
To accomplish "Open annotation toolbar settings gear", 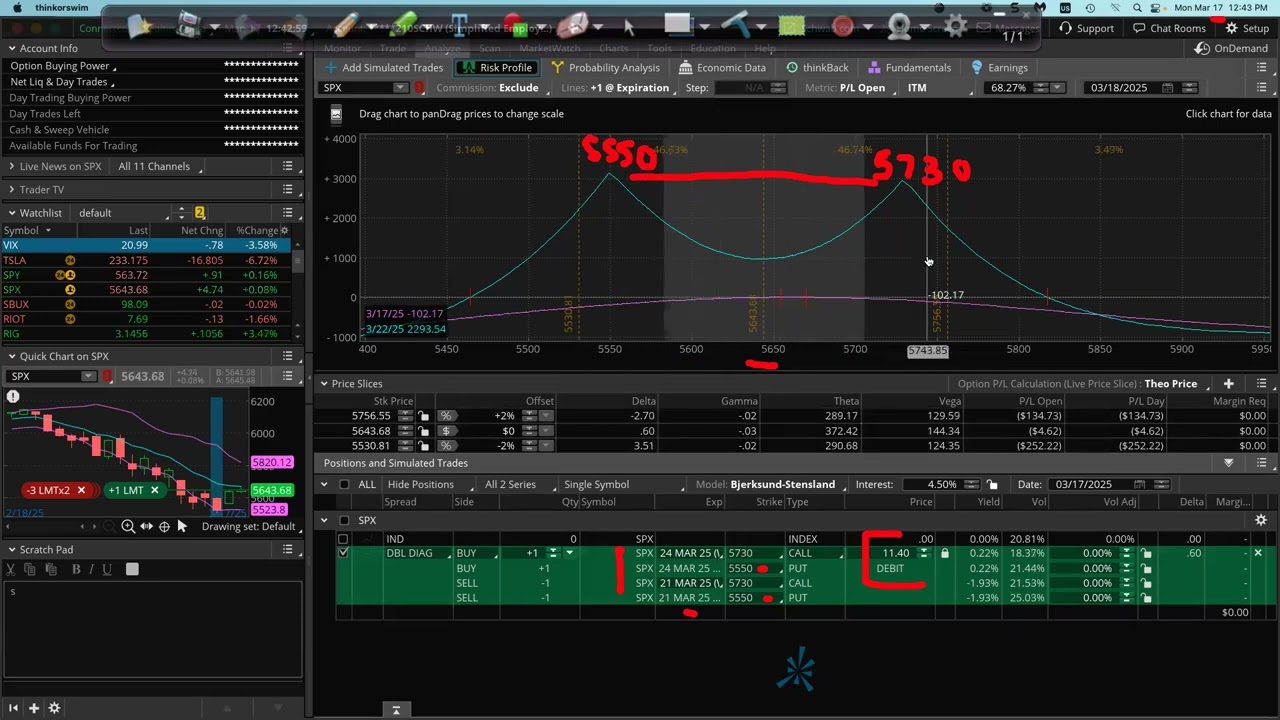I will tap(956, 27).
